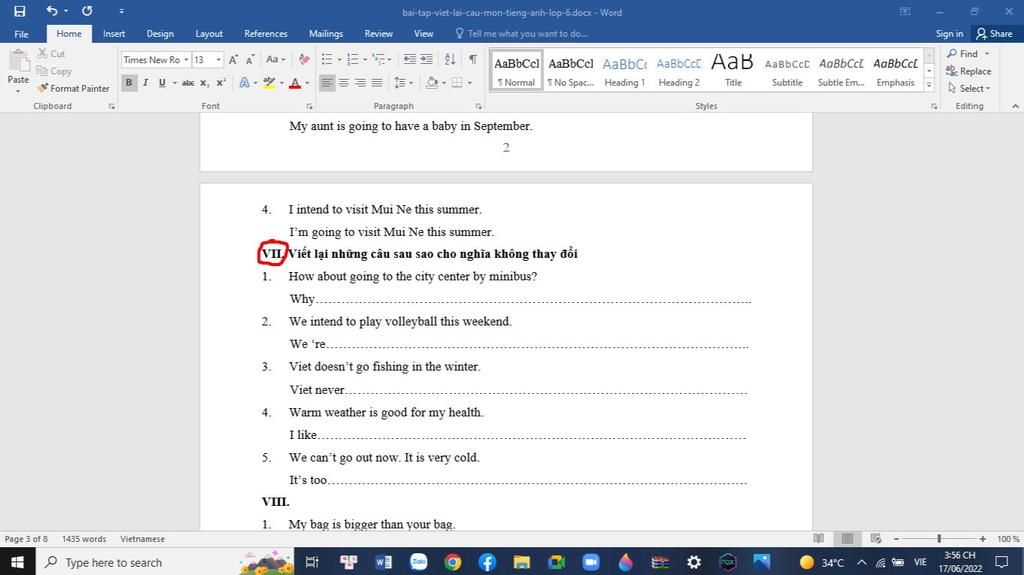This screenshot has height=575, width=1024.
Task: Toggle Italic formatting
Action: click(146, 82)
